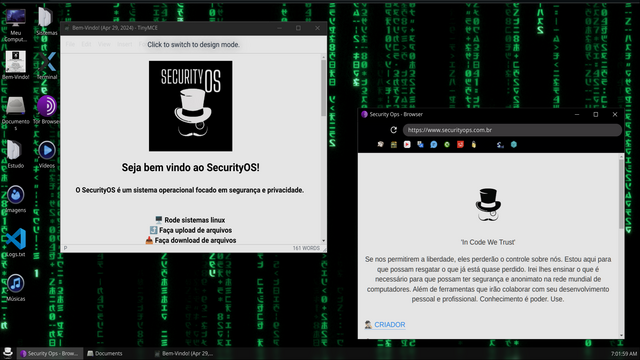Open the Vídeos desktop icon

coord(47,154)
